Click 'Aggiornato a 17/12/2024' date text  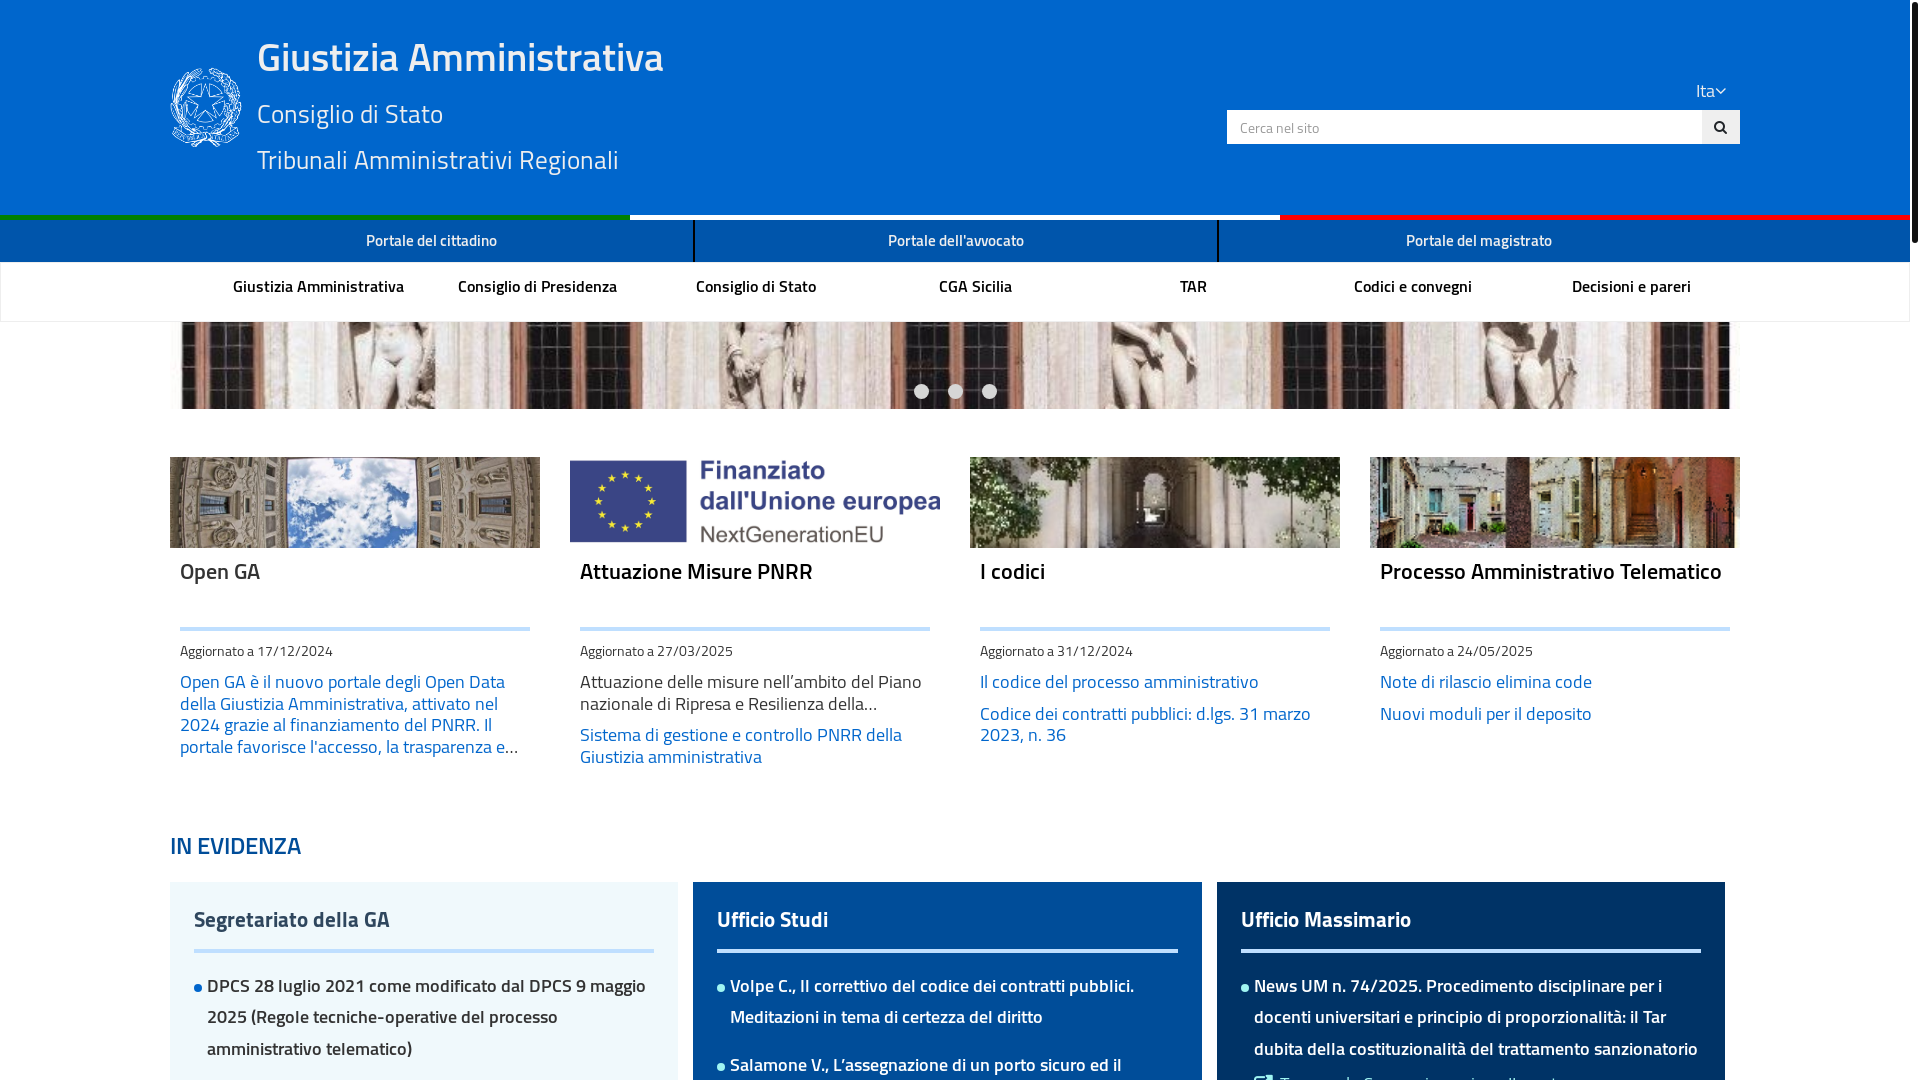tap(256, 651)
